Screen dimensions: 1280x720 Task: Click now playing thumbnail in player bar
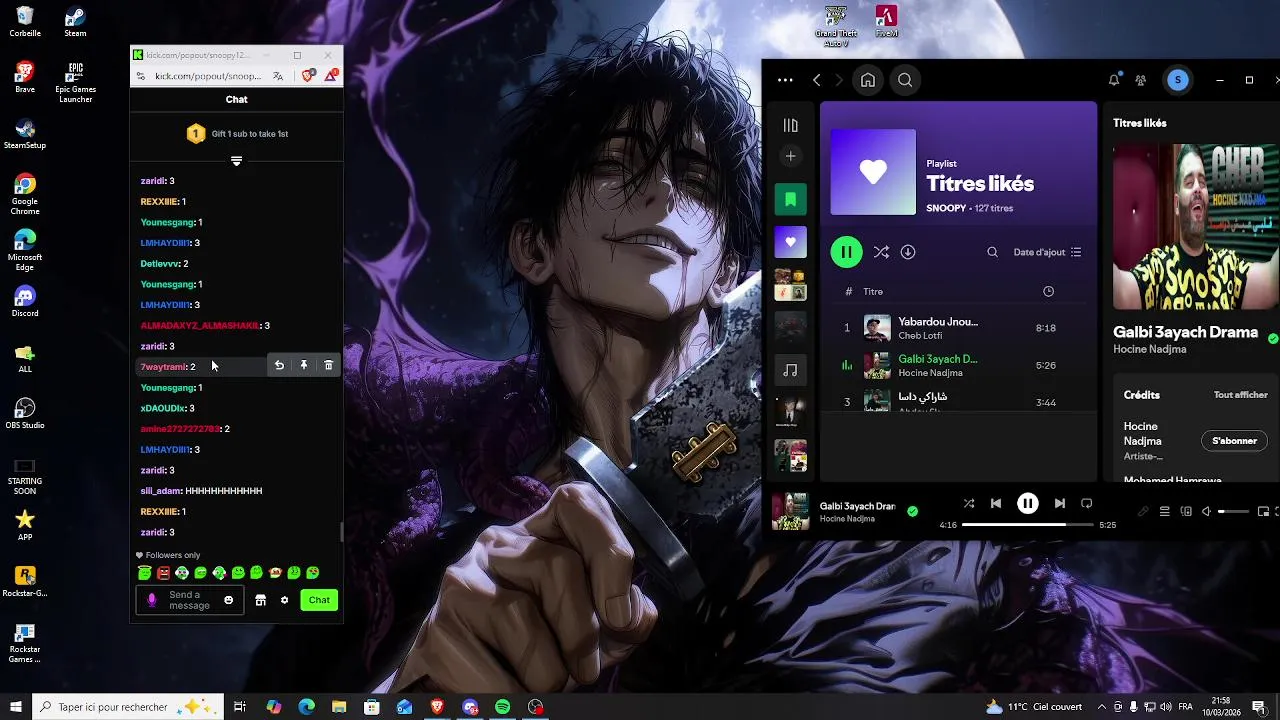(790, 511)
